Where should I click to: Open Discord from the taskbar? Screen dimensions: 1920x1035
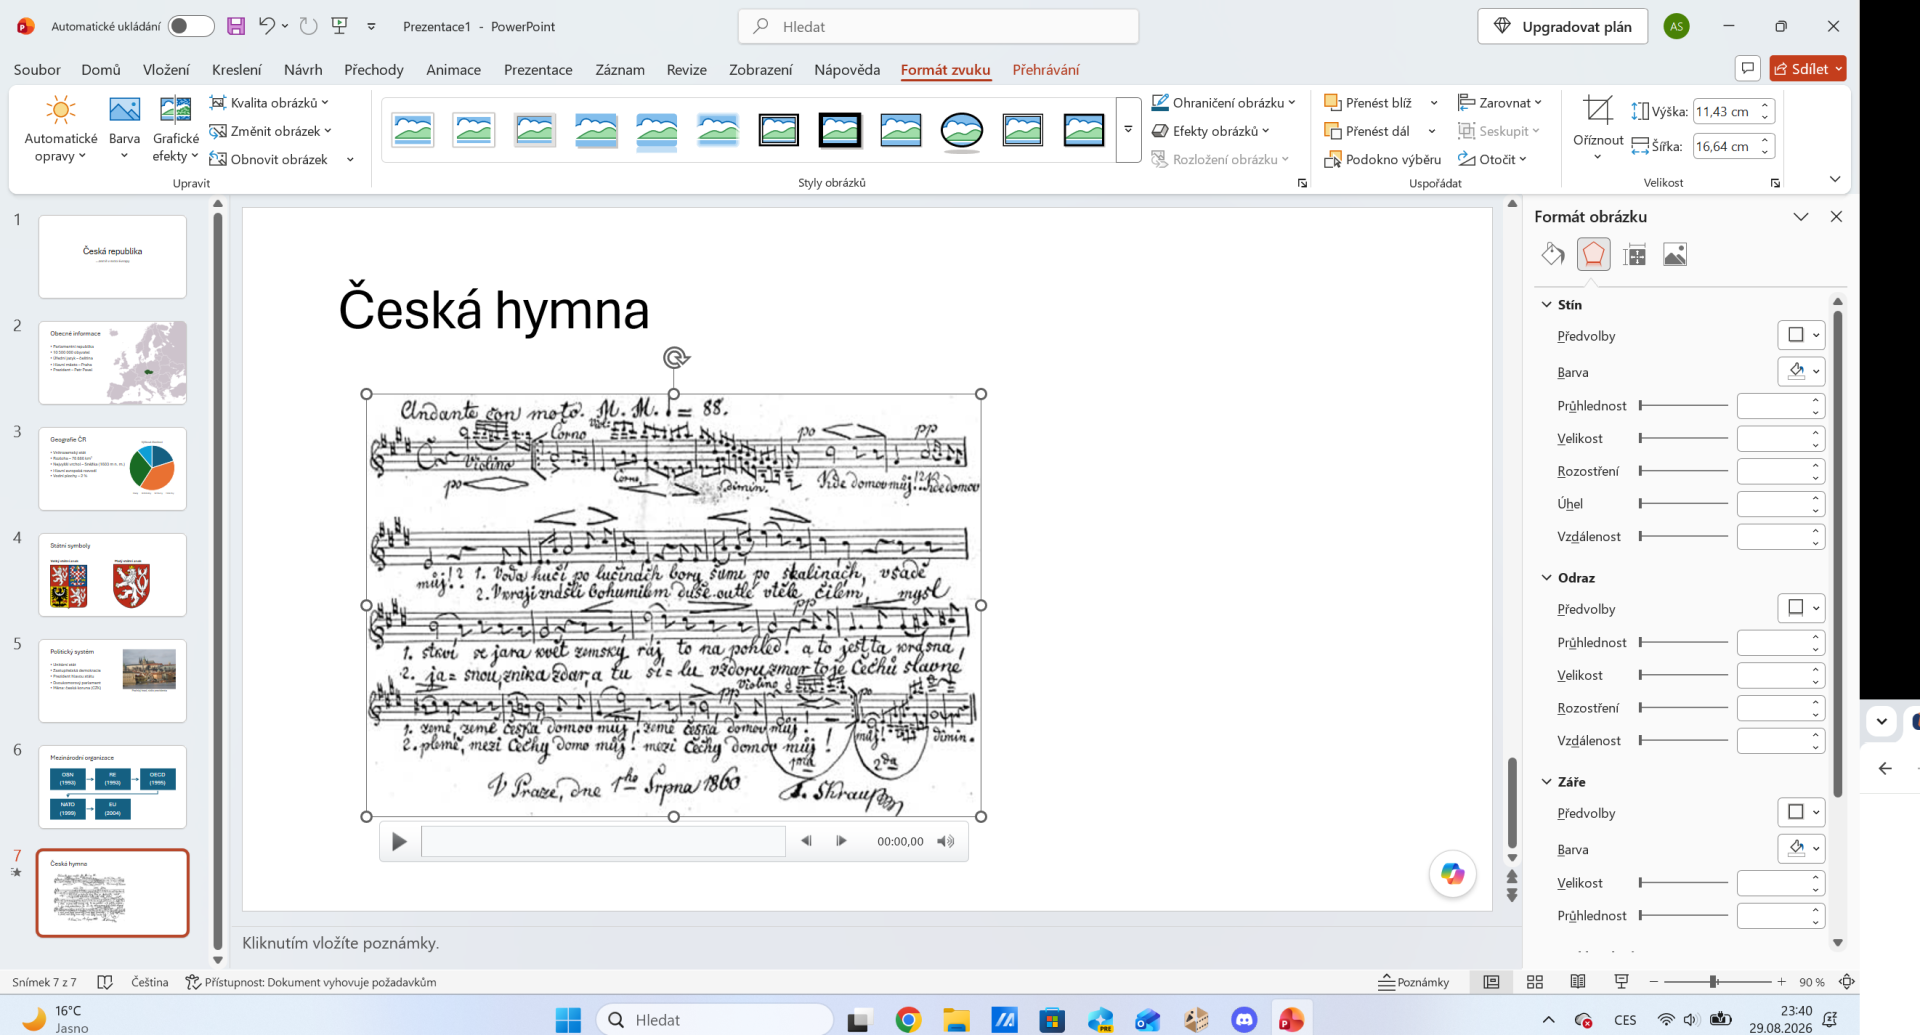[1244, 1020]
